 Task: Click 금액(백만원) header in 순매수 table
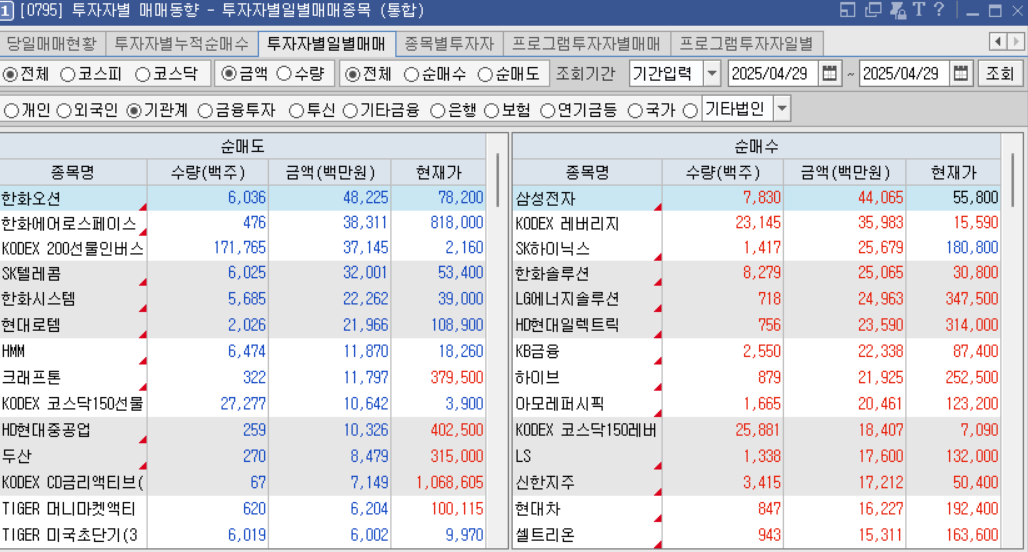click(x=844, y=172)
